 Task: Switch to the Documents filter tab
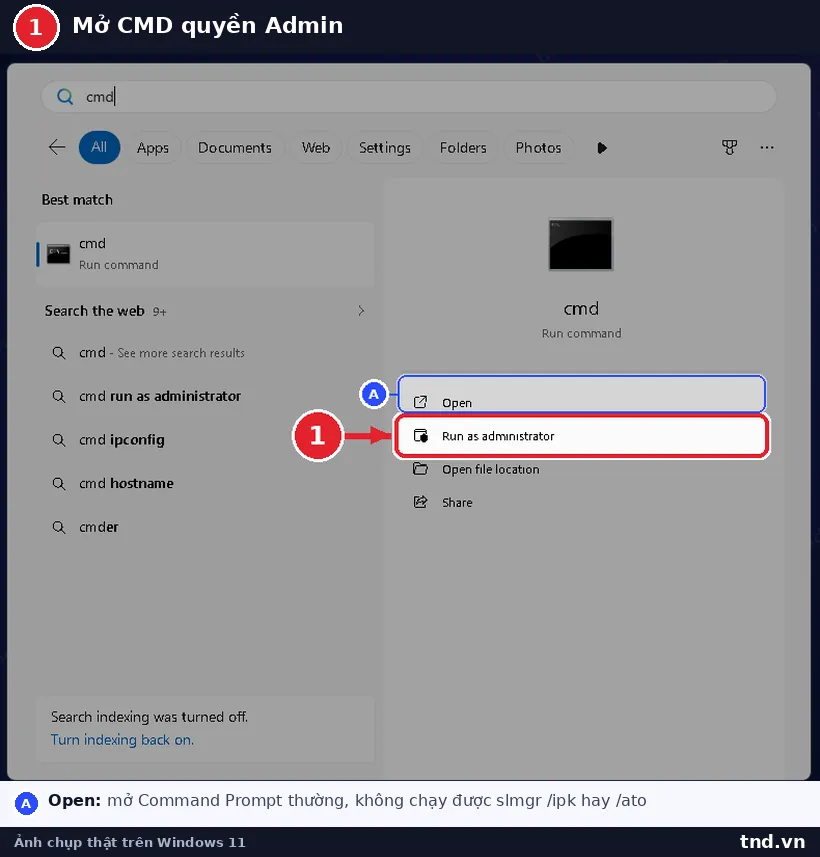click(235, 148)
